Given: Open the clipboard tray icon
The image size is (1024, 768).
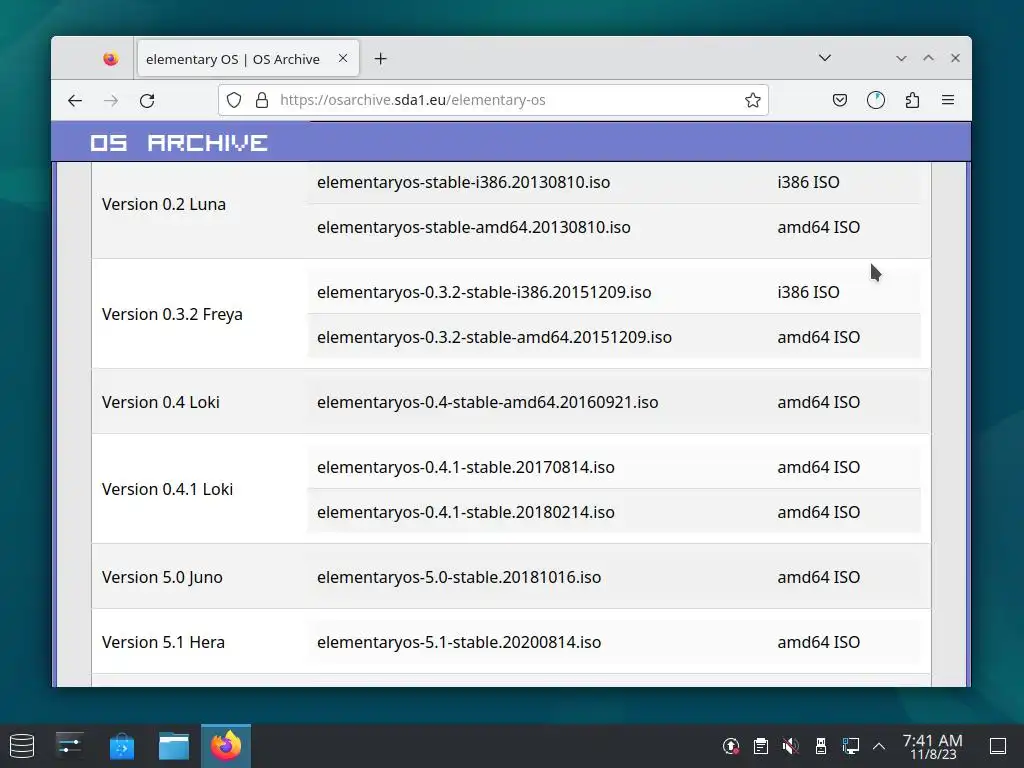Looking at the screenshot, I should [x=761, y=746].
